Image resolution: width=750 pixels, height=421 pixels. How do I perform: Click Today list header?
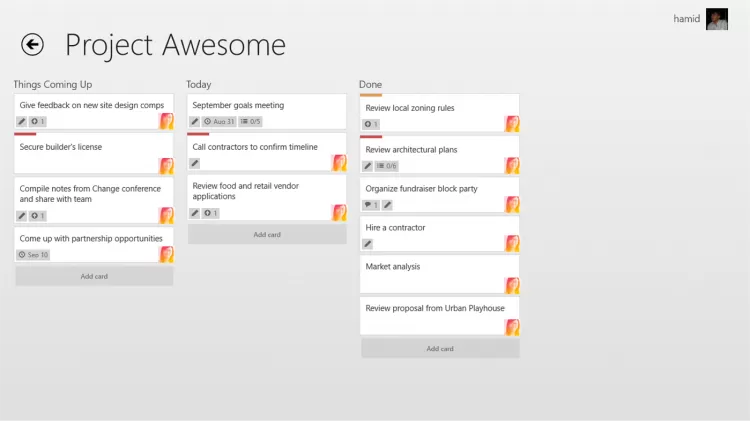[199, 85]
